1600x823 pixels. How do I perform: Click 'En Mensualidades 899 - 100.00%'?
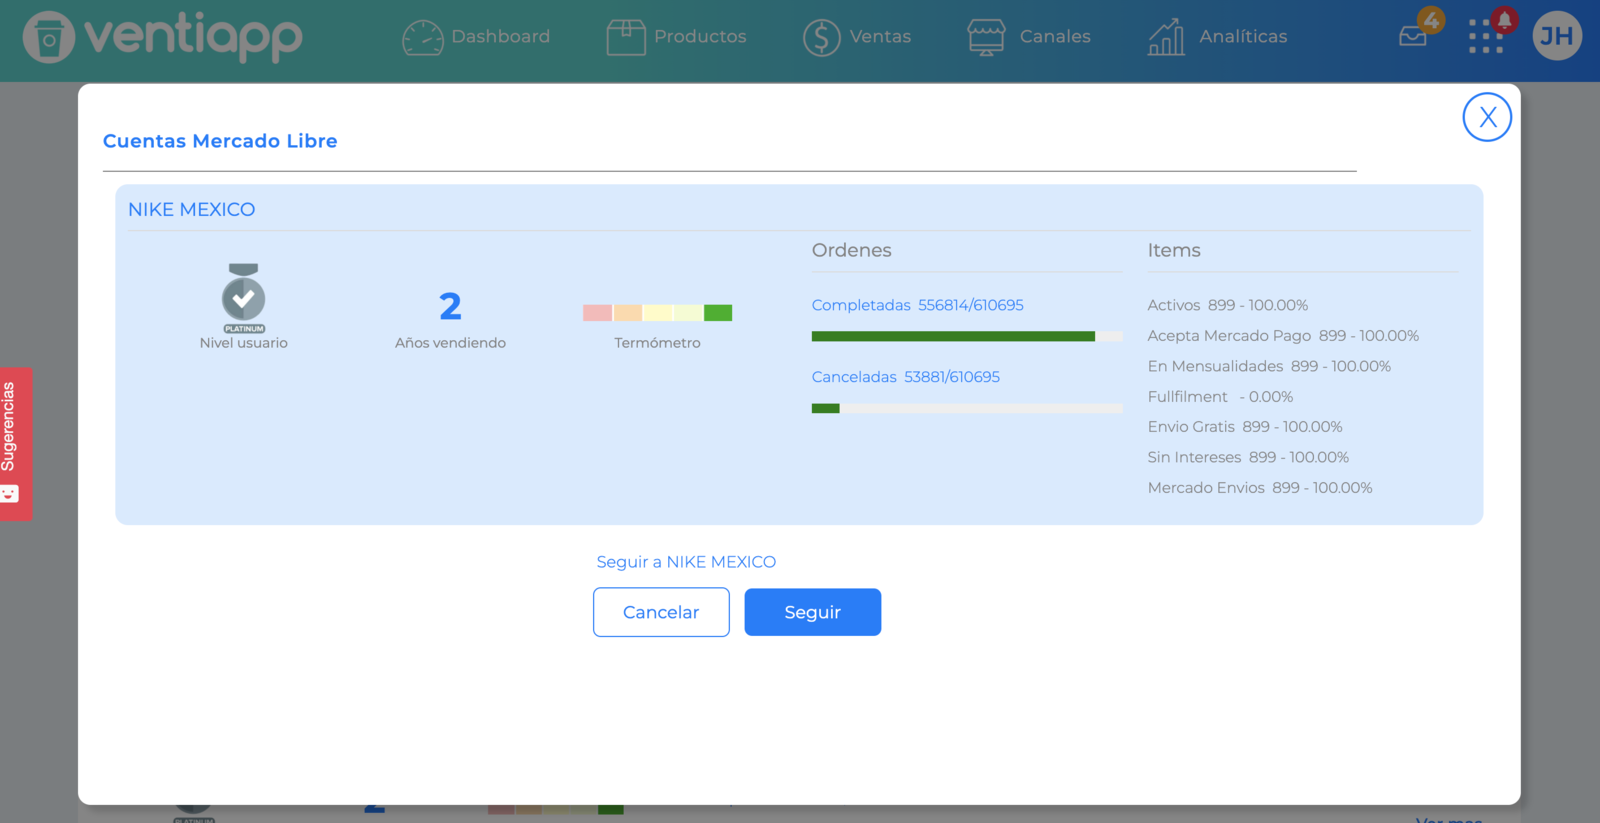click(1269, 366)
